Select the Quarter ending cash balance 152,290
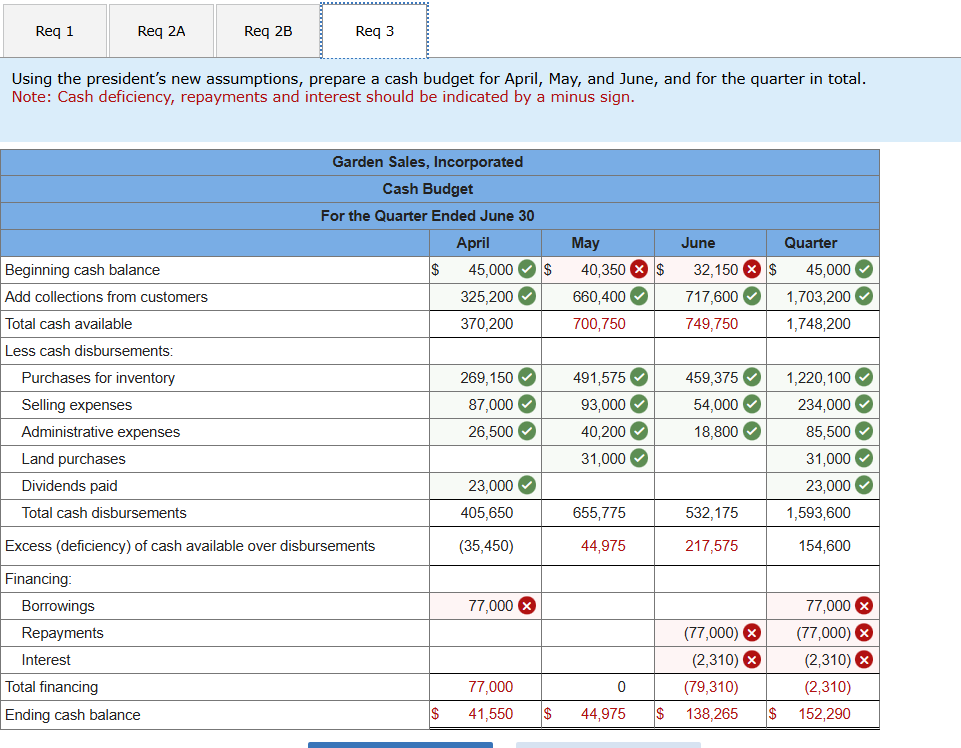961x748 pixels. point(824,714)
